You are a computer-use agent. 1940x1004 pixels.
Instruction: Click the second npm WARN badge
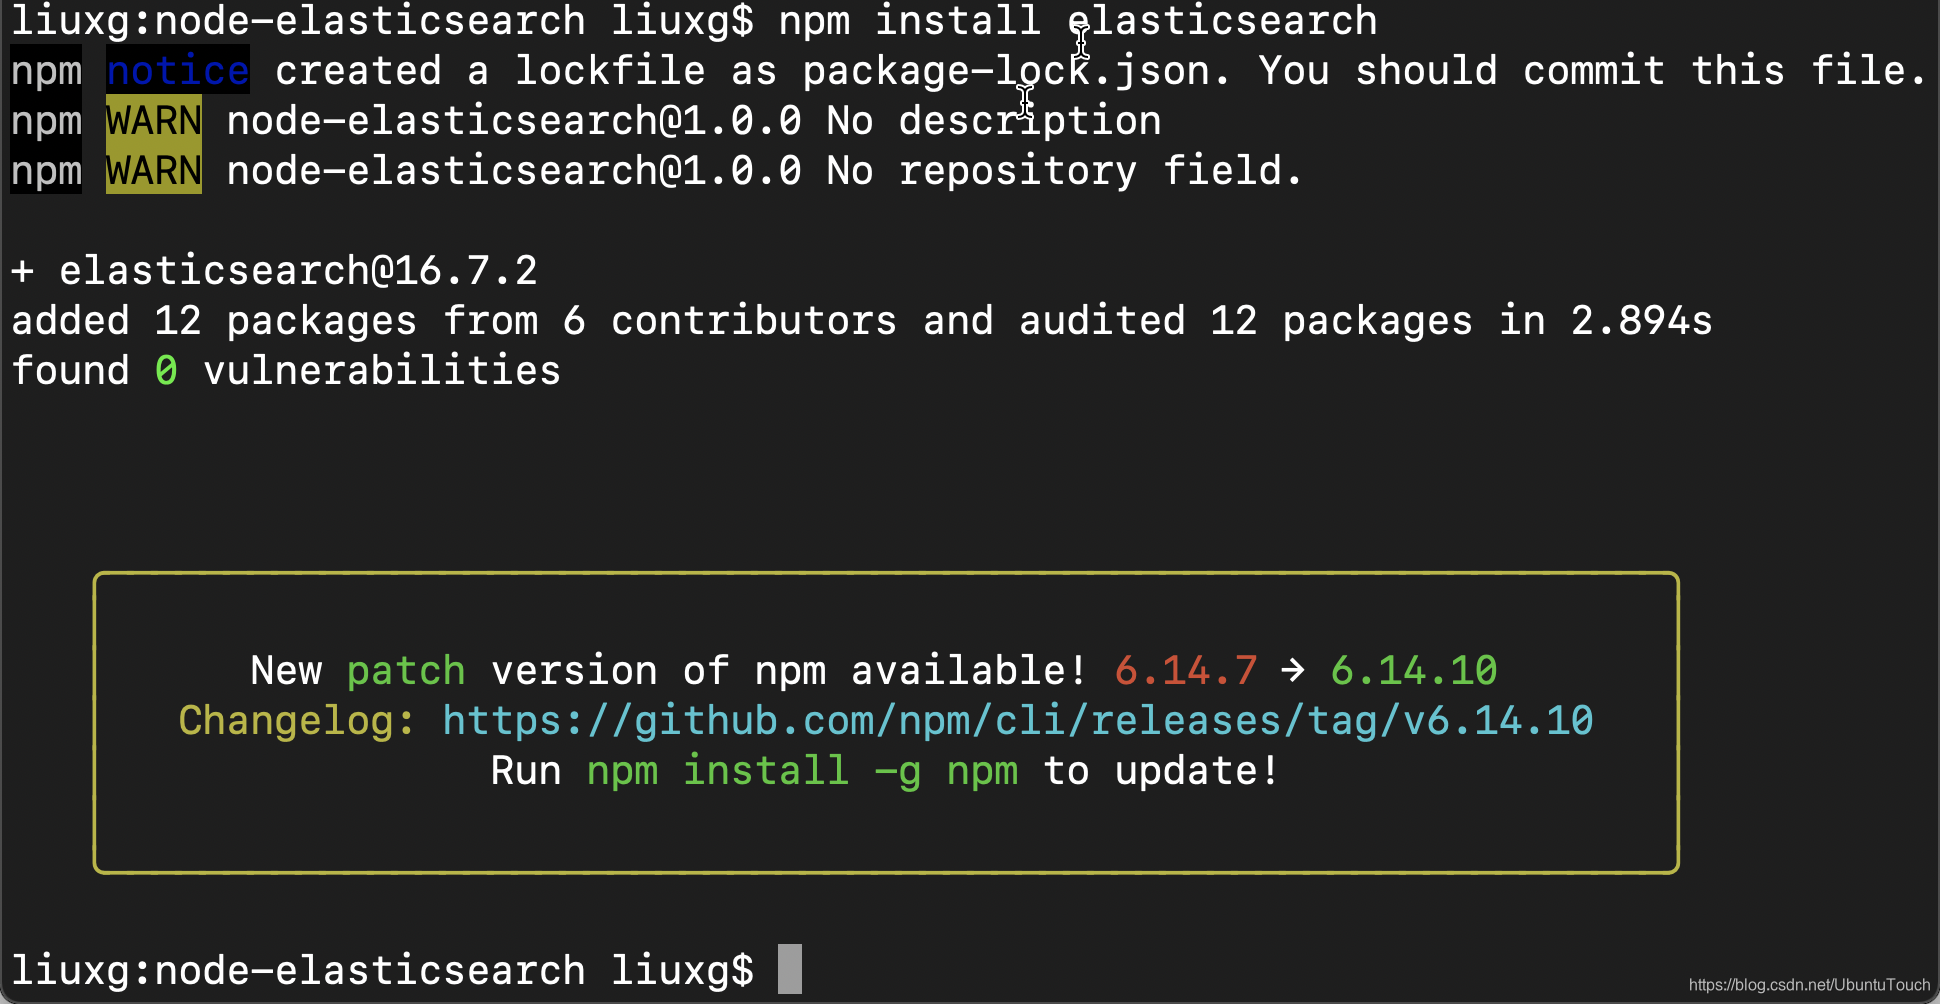pos(152,170)
